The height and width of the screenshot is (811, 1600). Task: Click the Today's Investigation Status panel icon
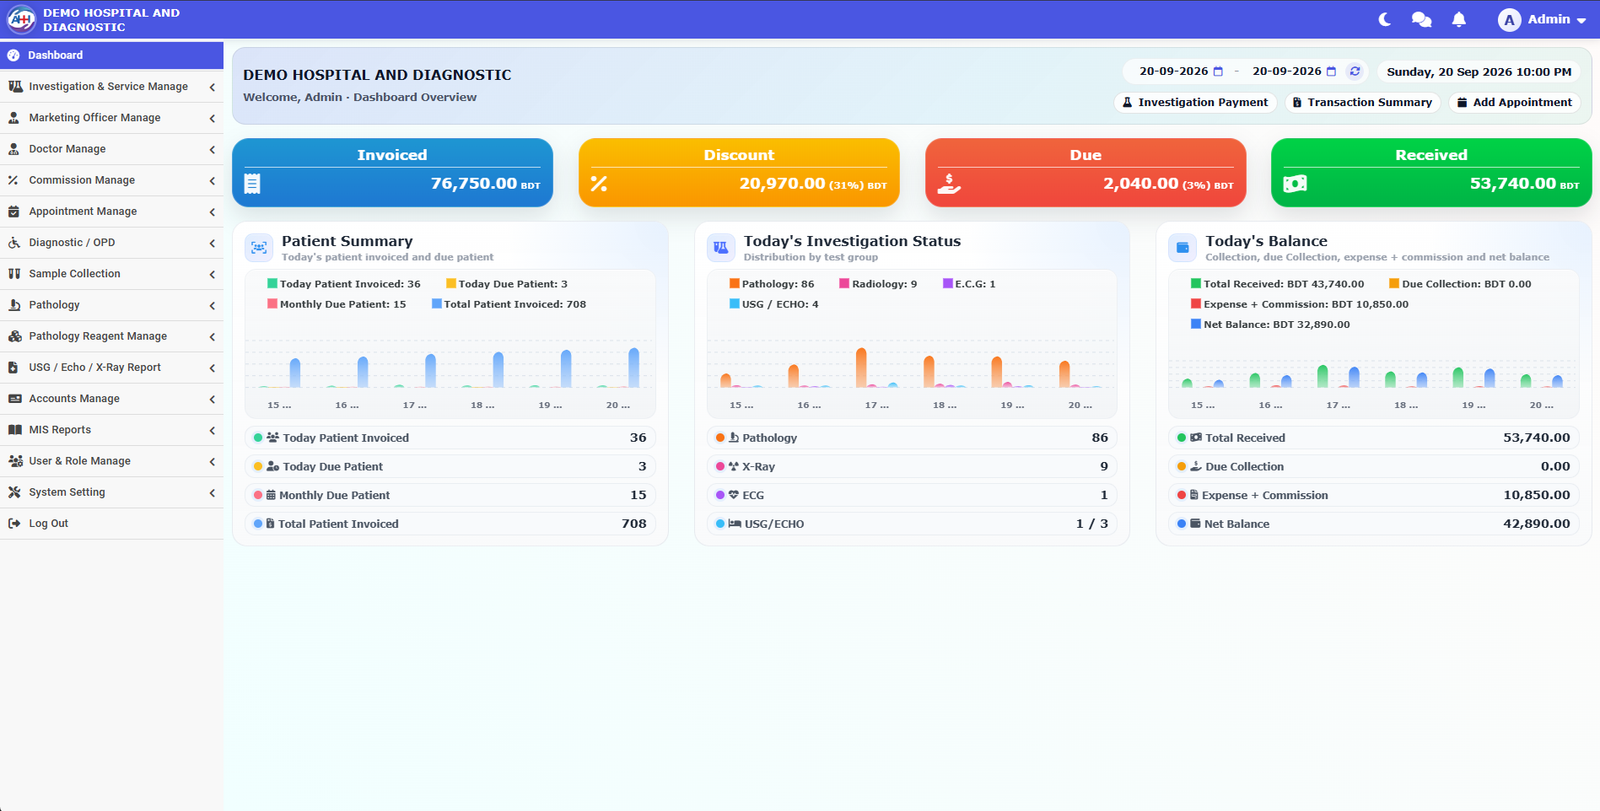click(x=721, y=248)
